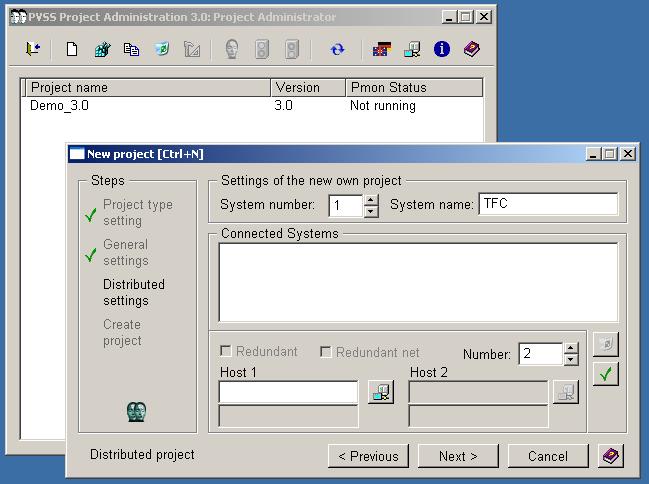Image resolution: width=649 pixels, height=484 pixels.
Task: Click the blank page new project icon
Action: pos(72,49)
